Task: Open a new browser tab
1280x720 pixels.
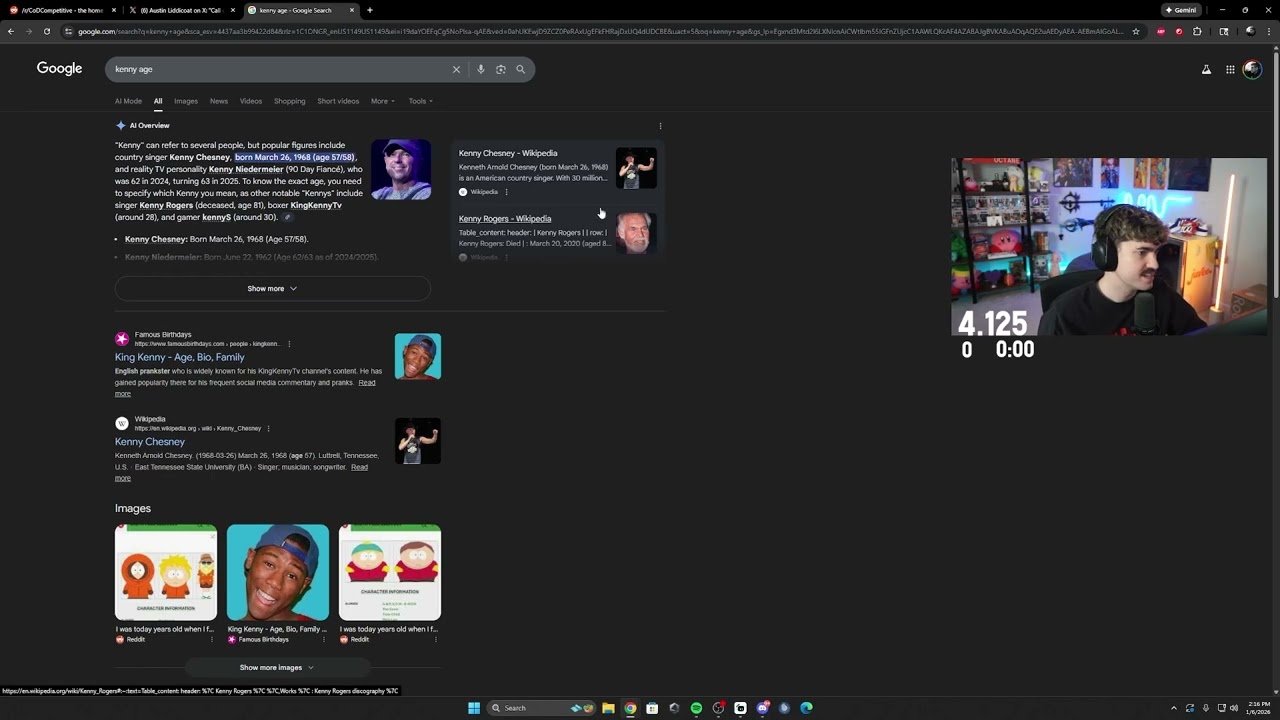Action: pyautogui.click(x=370, y=10)
